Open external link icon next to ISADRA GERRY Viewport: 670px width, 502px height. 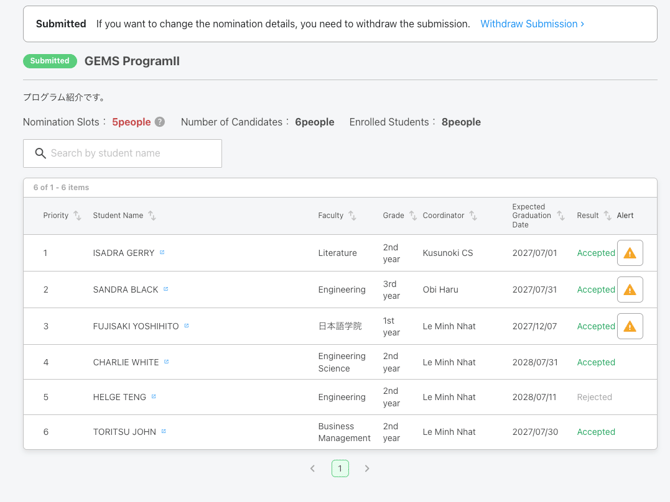click(162, 253)
